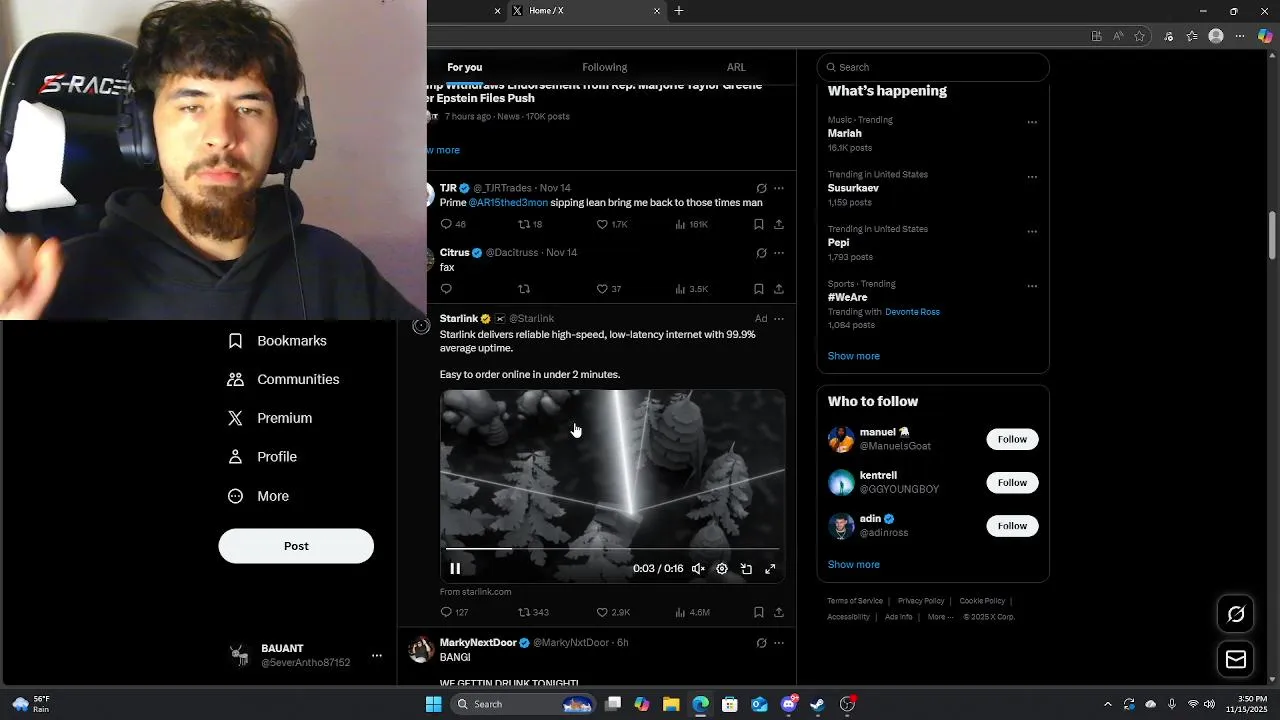Switch to the For you tab
Screen dimensions: 1280x720
point(464,67)
